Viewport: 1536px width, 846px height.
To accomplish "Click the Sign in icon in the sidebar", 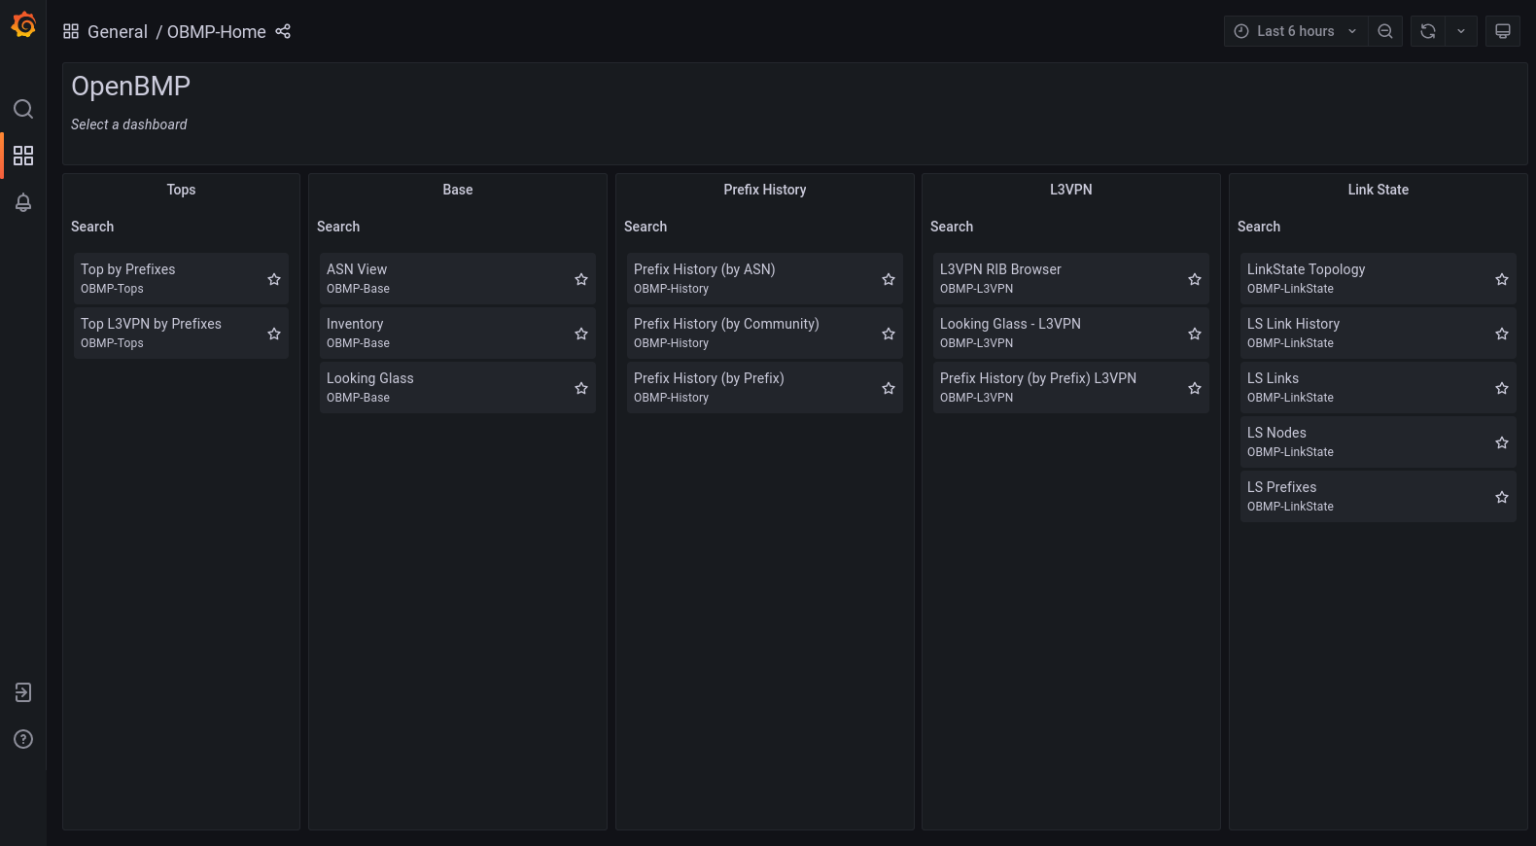I will pyautogui.click(x=23, y=692).
